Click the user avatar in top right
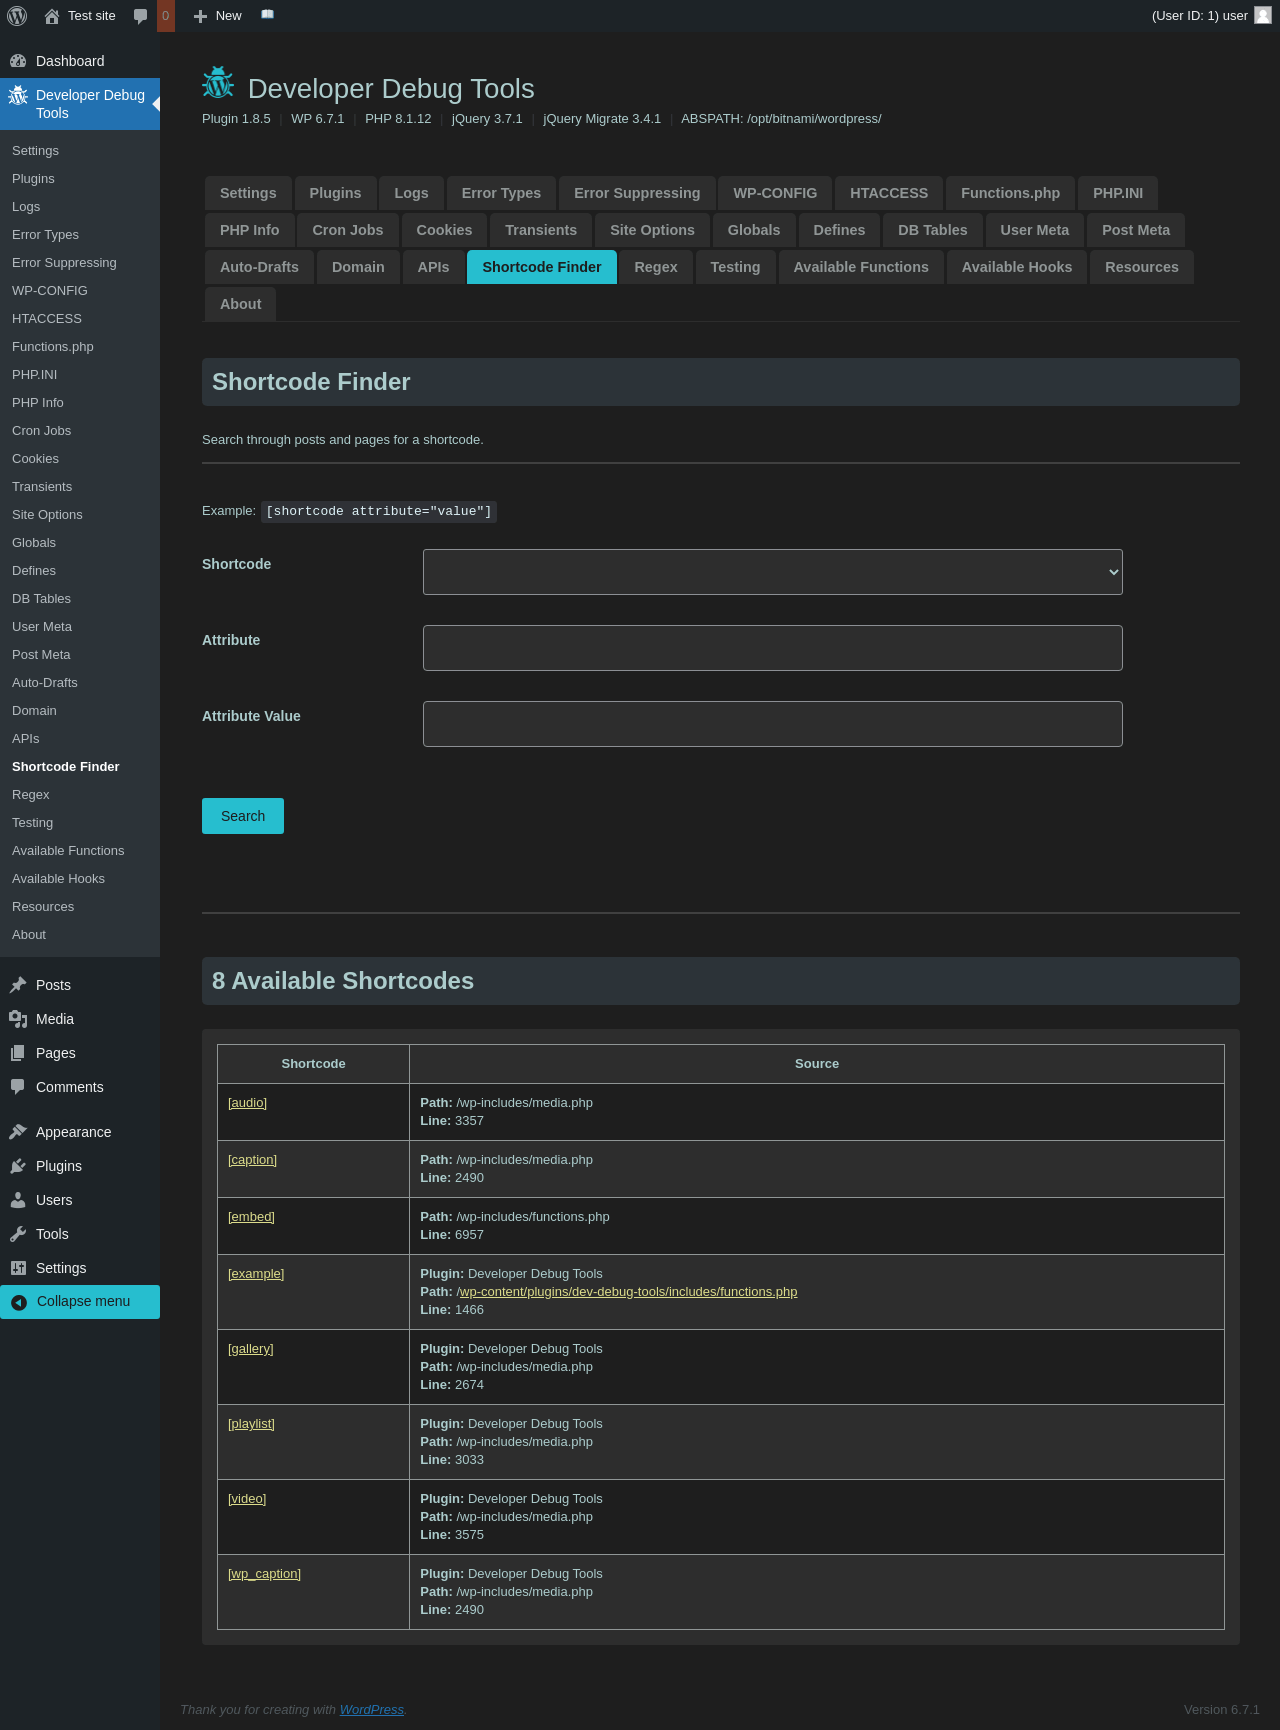1280x1730 pixels. point(1263,16)
